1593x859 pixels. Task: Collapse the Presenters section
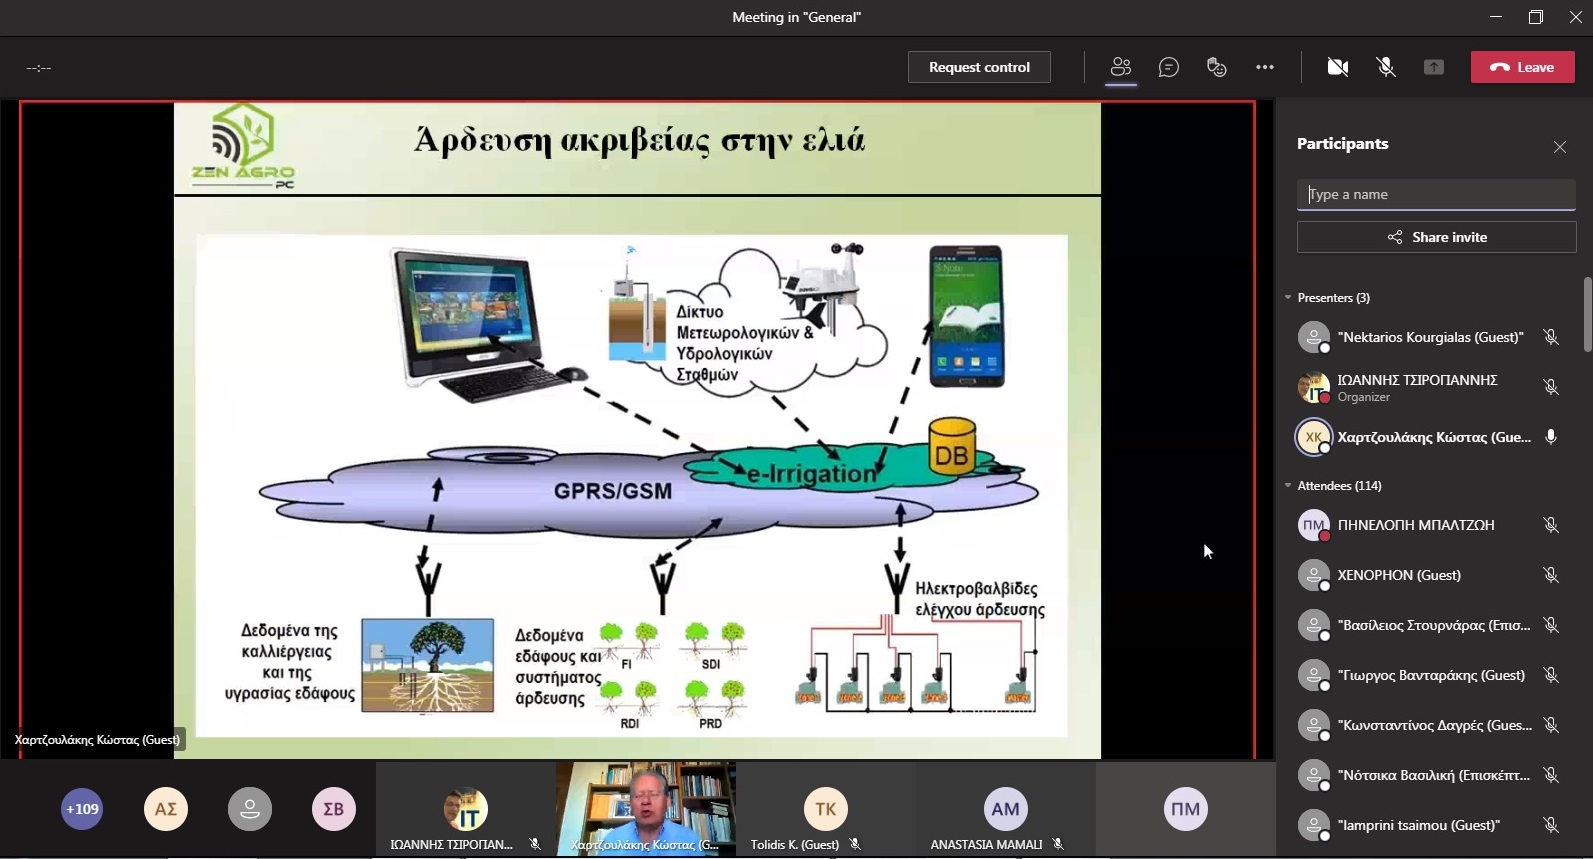point(1288,298)
